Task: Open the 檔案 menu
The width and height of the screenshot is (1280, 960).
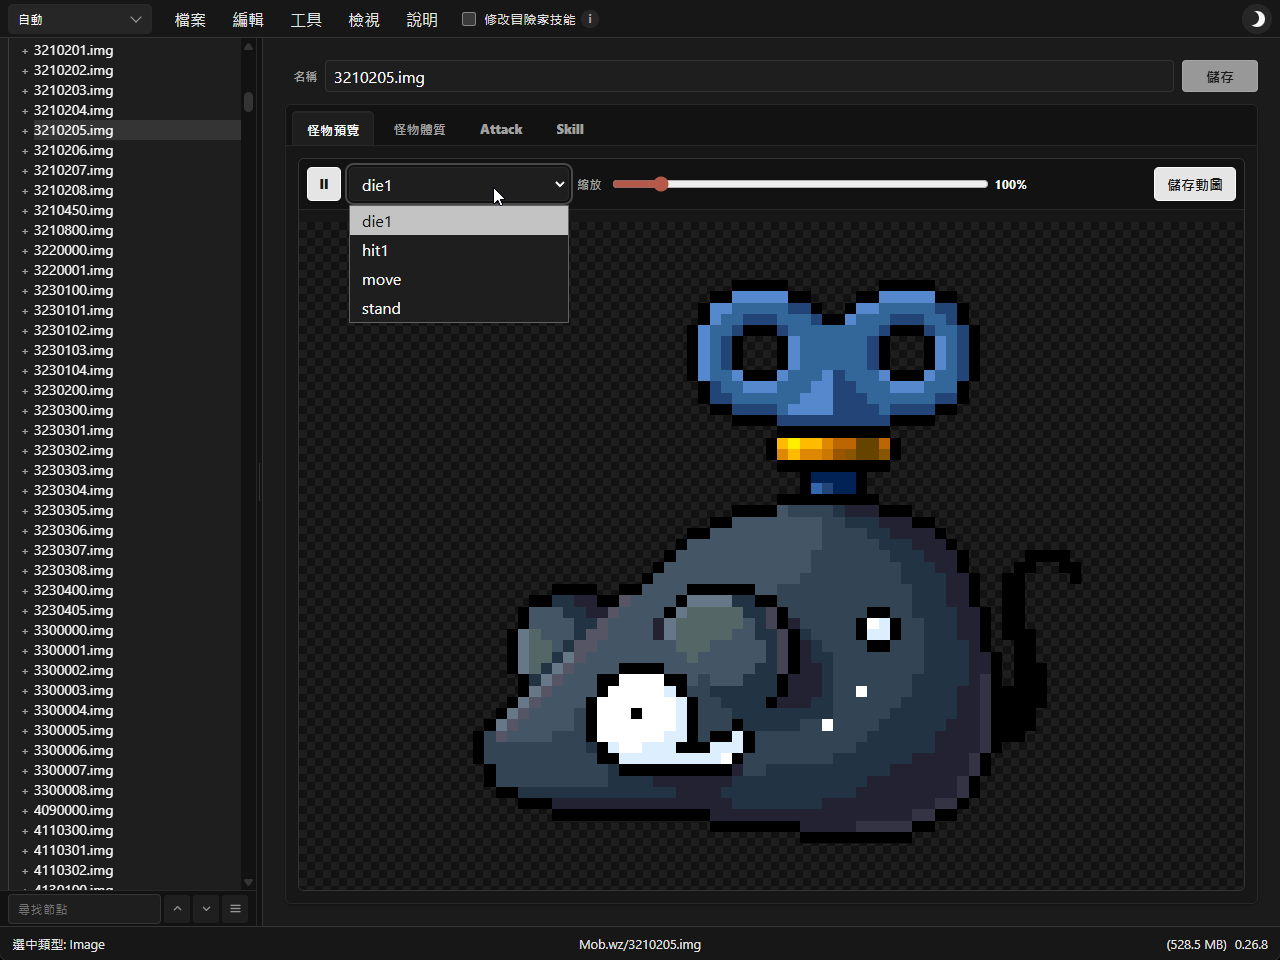Action: coord(190,20)
